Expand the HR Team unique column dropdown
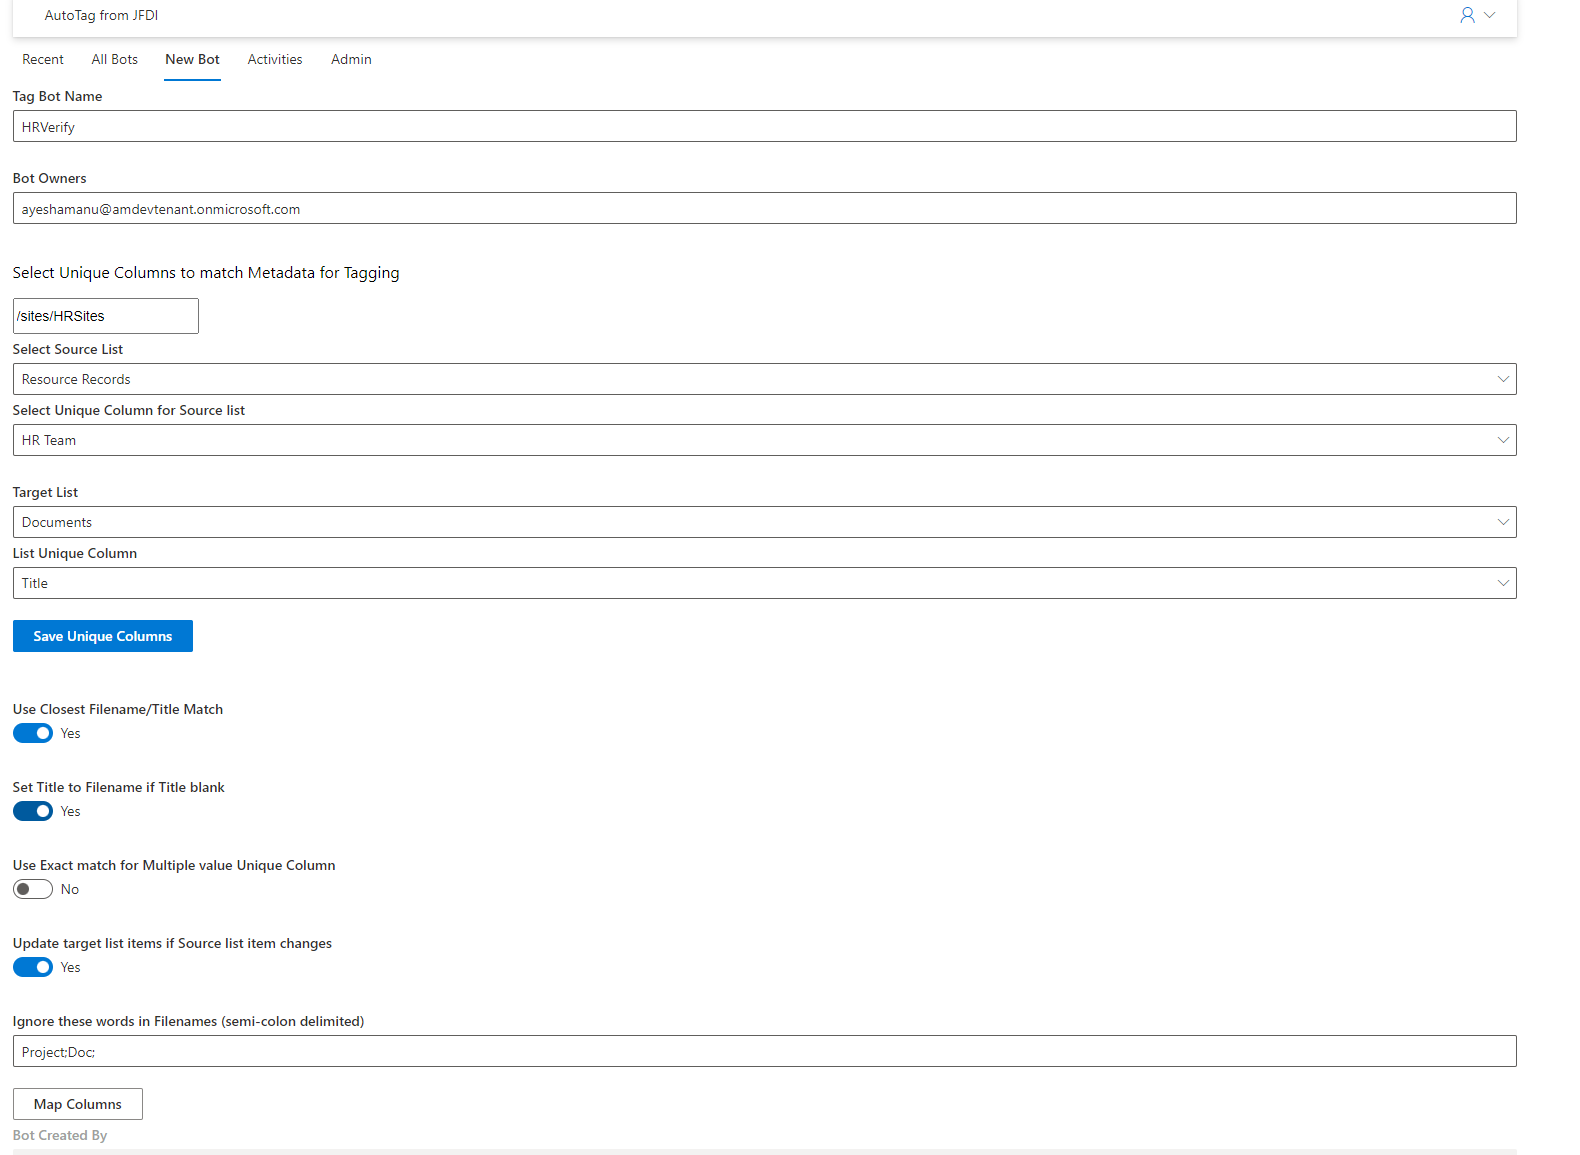 point(765,440)
